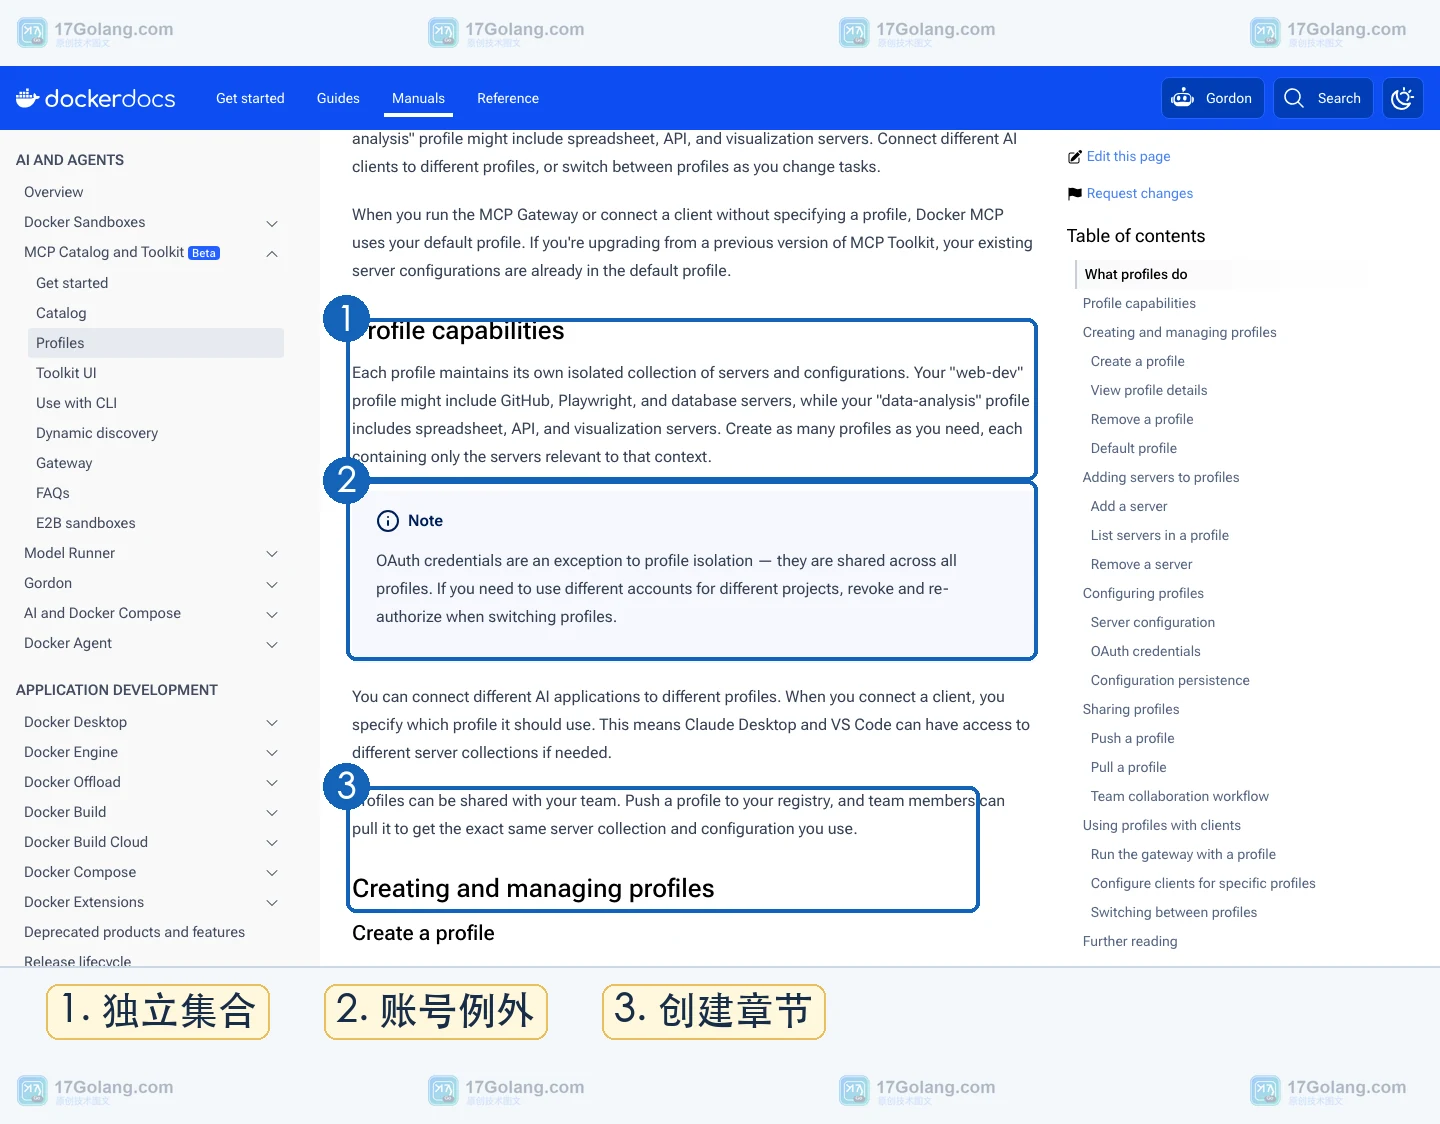The height and width of the screenshot is (1124, 1440).
Task: Jump to Configuration persistence
Action: (1170, 680)
